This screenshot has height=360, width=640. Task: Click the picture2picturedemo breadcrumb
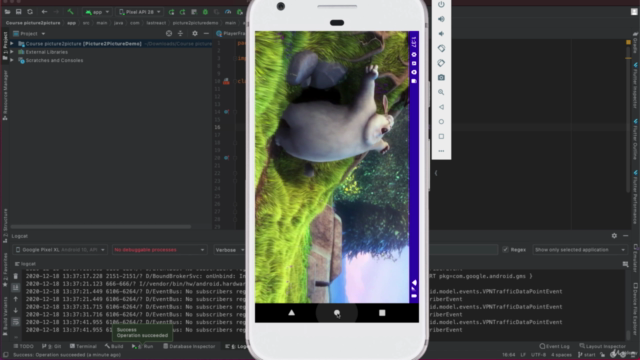point(195,23)
